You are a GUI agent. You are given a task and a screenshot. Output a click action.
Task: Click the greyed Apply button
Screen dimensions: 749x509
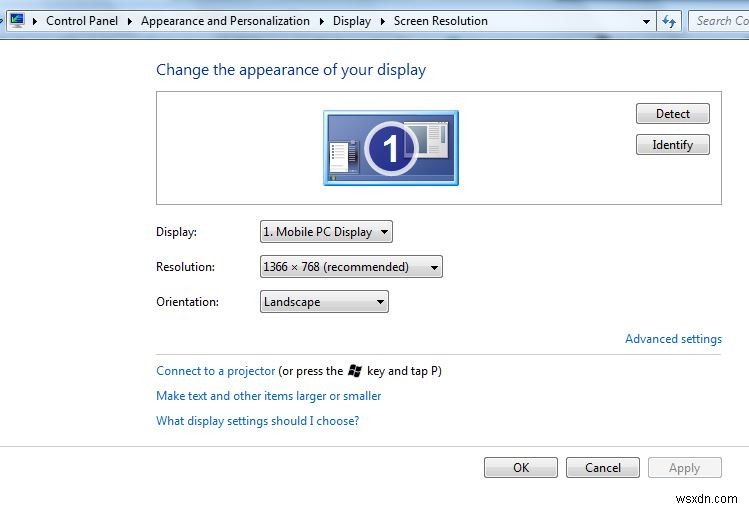click(685, 467)
